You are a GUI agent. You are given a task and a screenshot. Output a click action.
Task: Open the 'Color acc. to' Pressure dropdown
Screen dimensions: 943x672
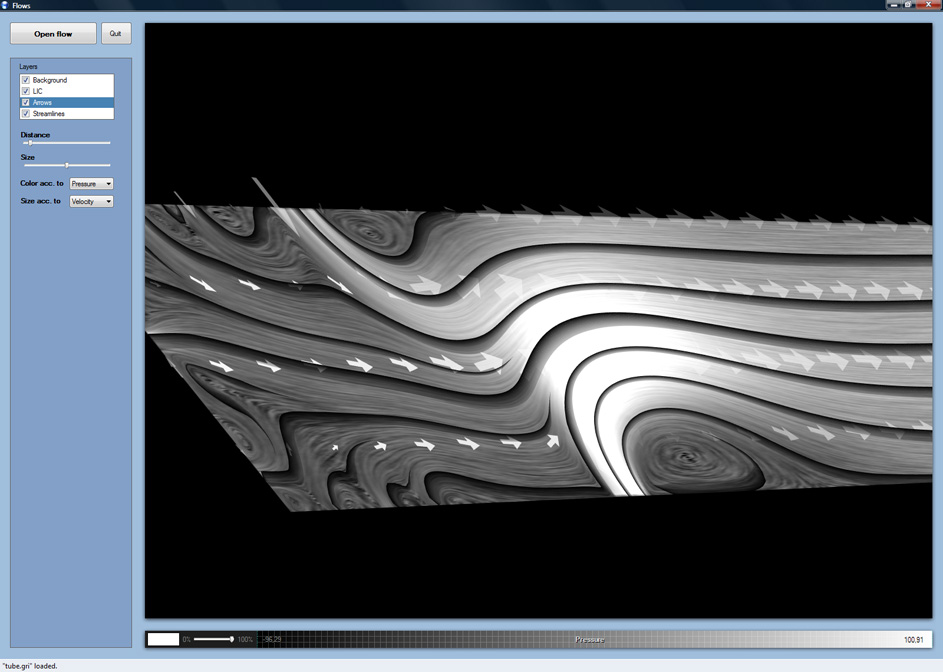[x=91, y=184]
